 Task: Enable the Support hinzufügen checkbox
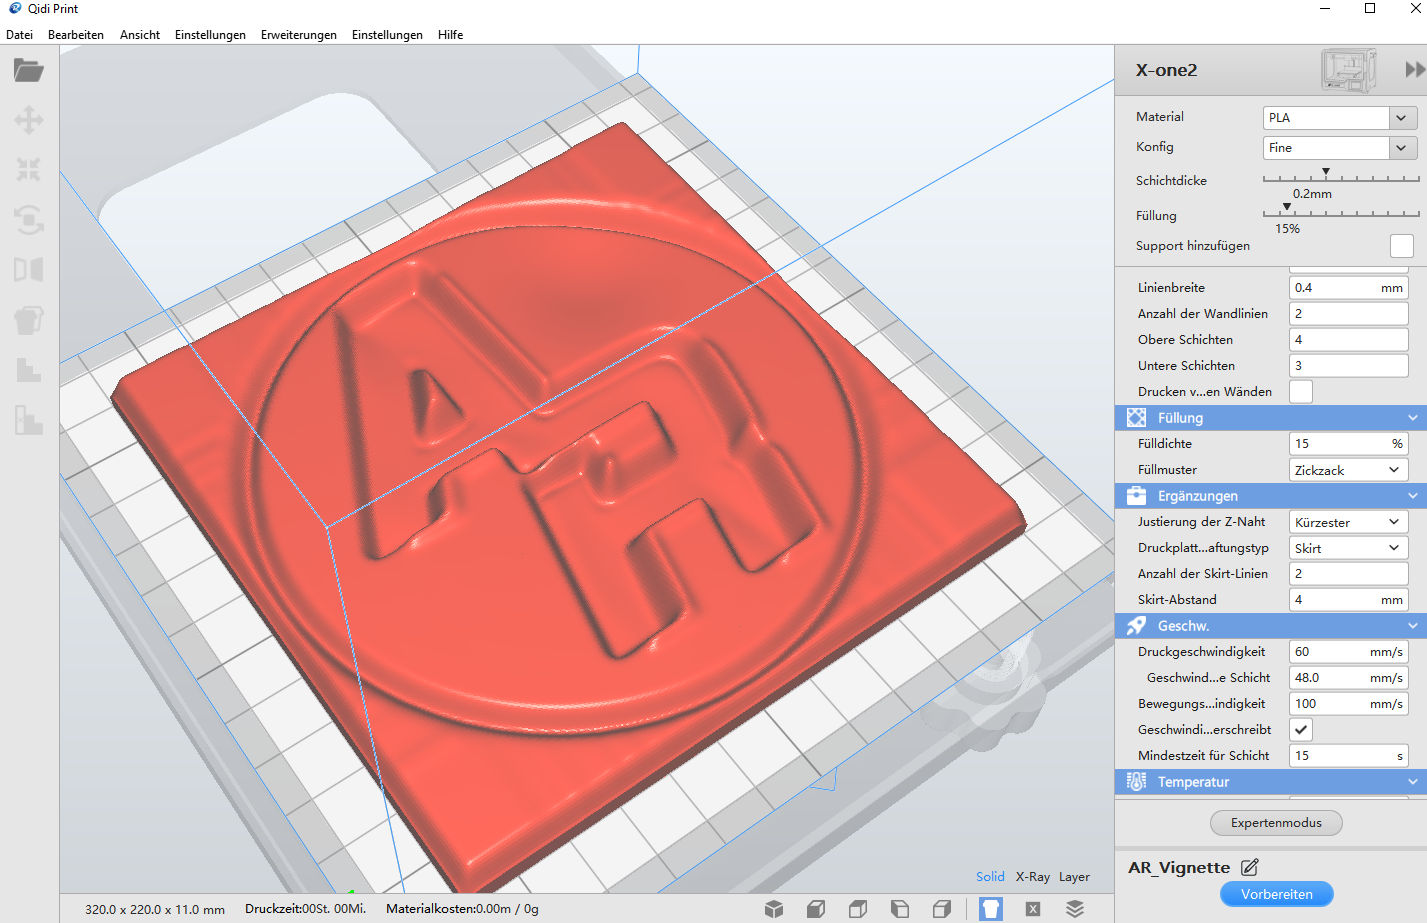point(1402,246)
